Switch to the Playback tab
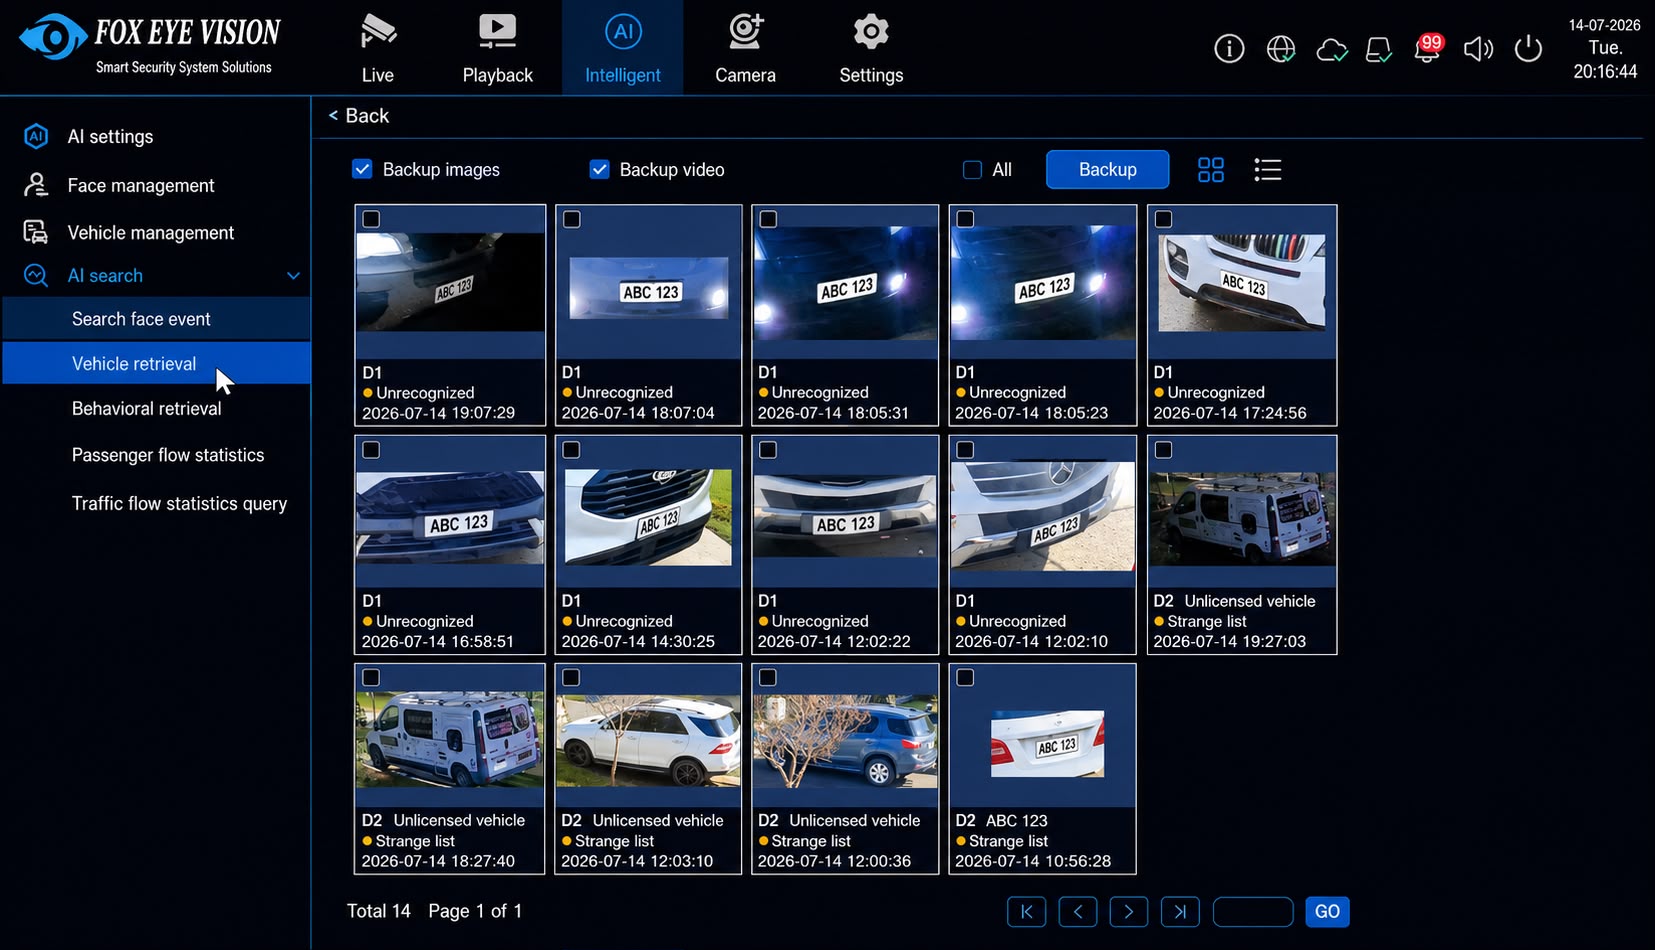Viewport: 1655px width, 950px height. click(497, 48)
